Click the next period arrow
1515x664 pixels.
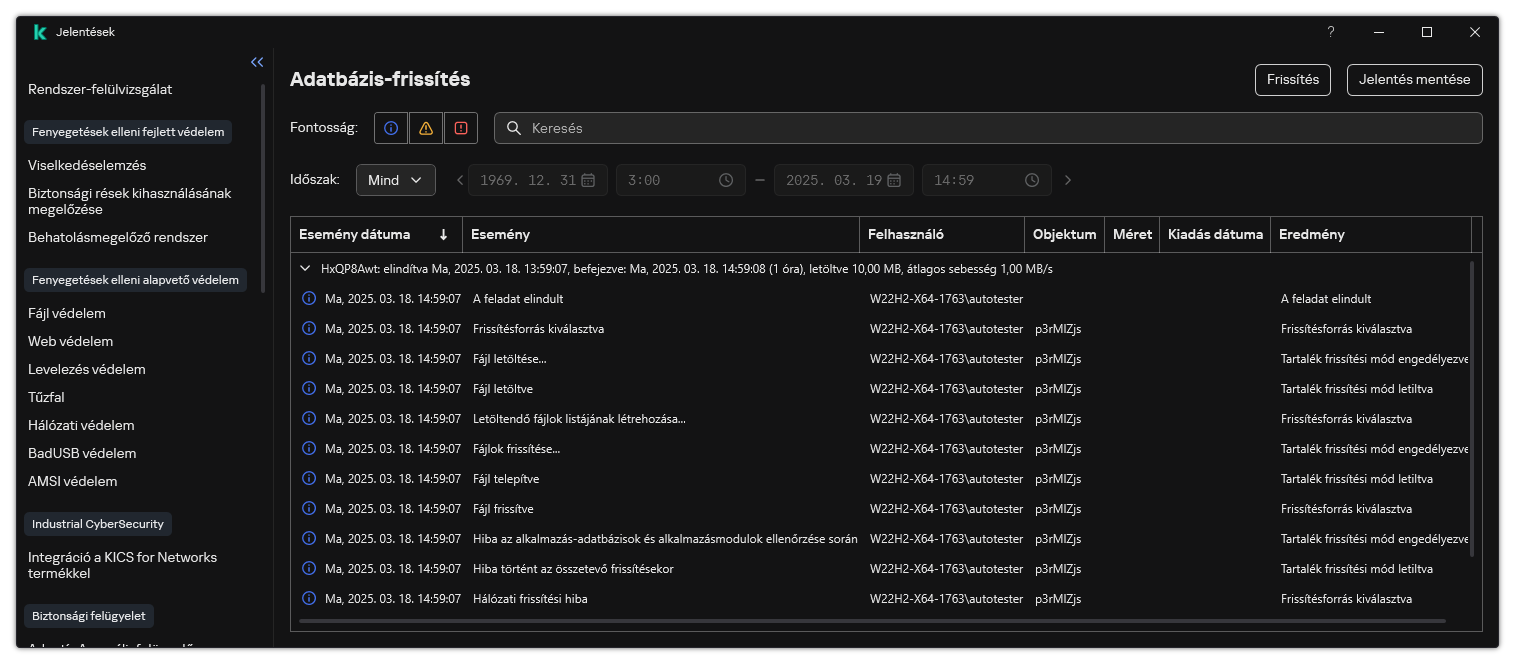click(x=1068, y=180)
